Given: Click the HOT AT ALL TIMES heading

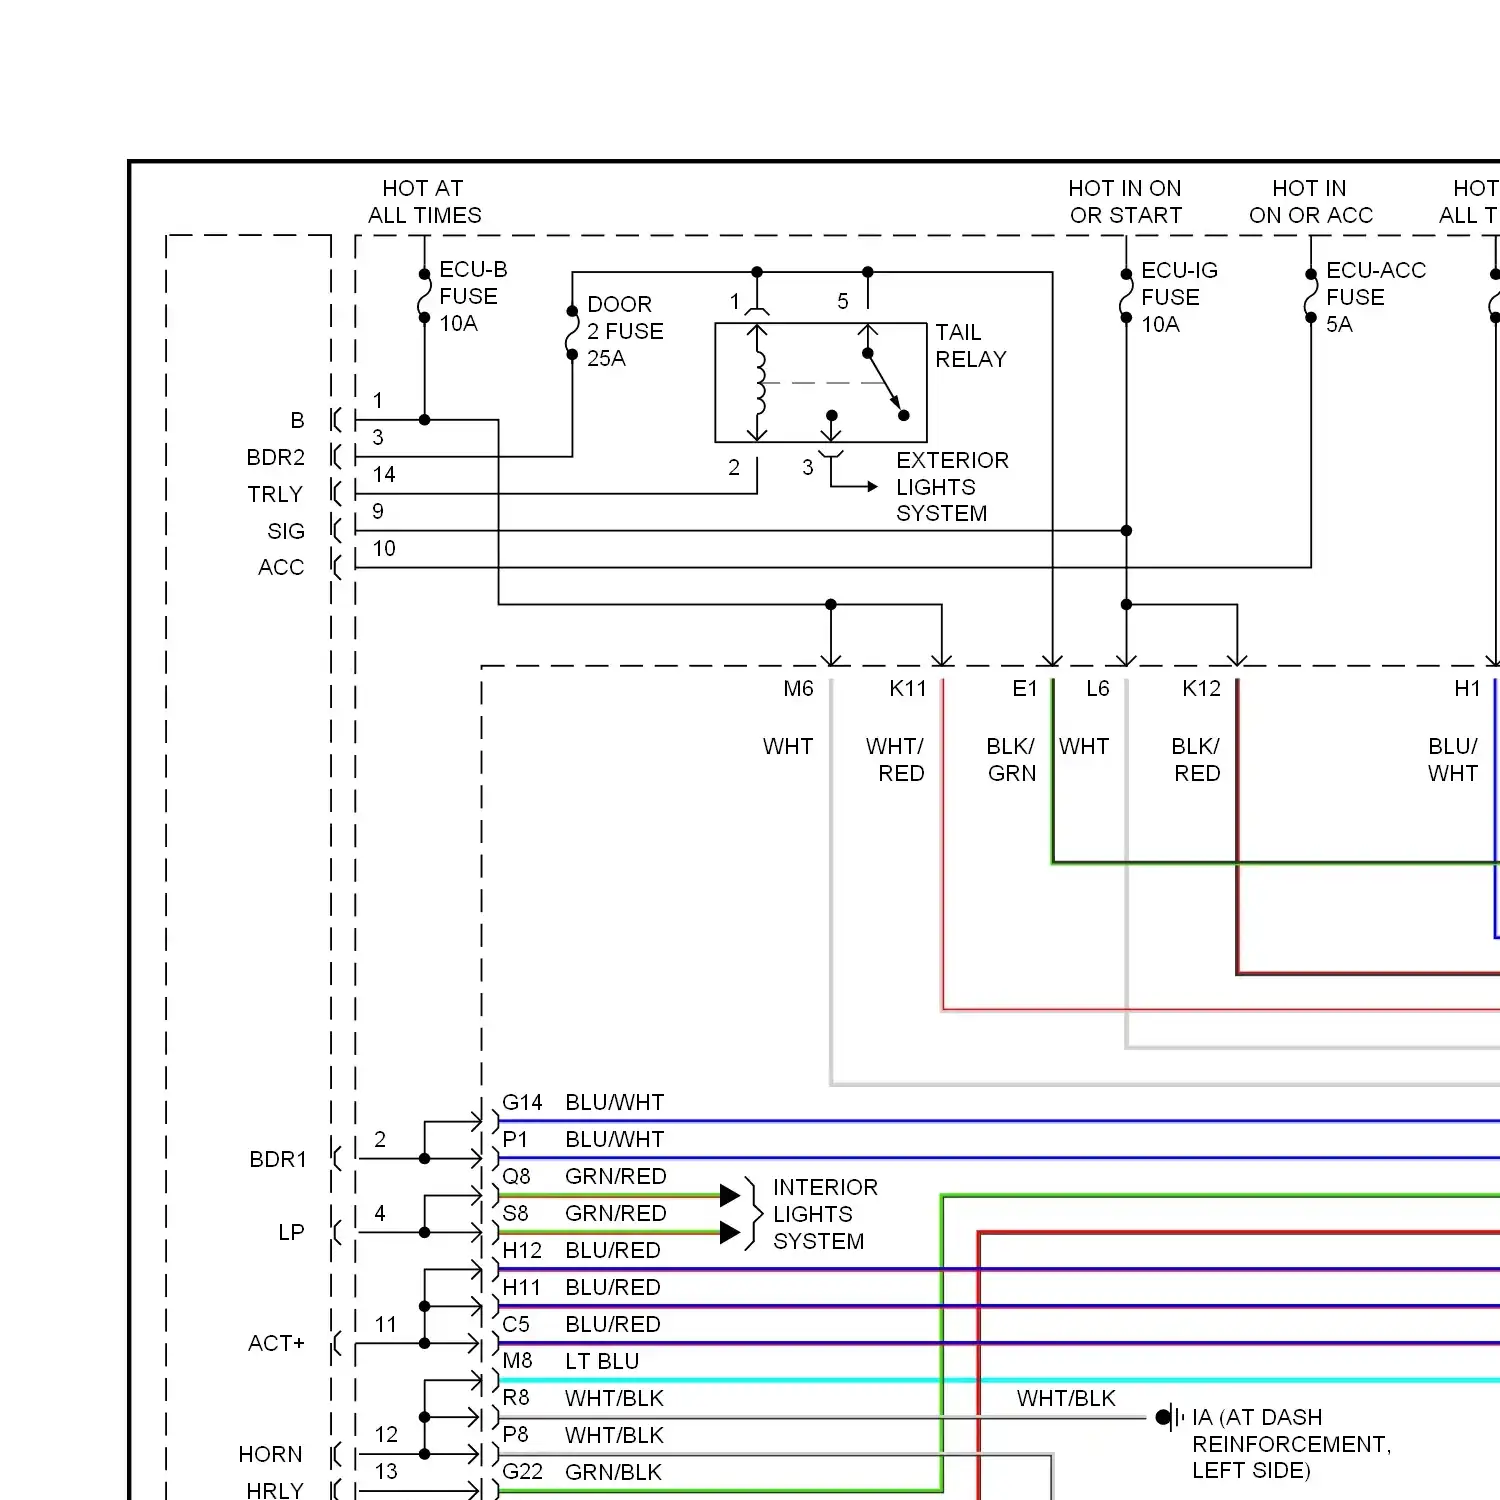Looking at the screenshot, I should pyautogui.click(x=424, y=202).
